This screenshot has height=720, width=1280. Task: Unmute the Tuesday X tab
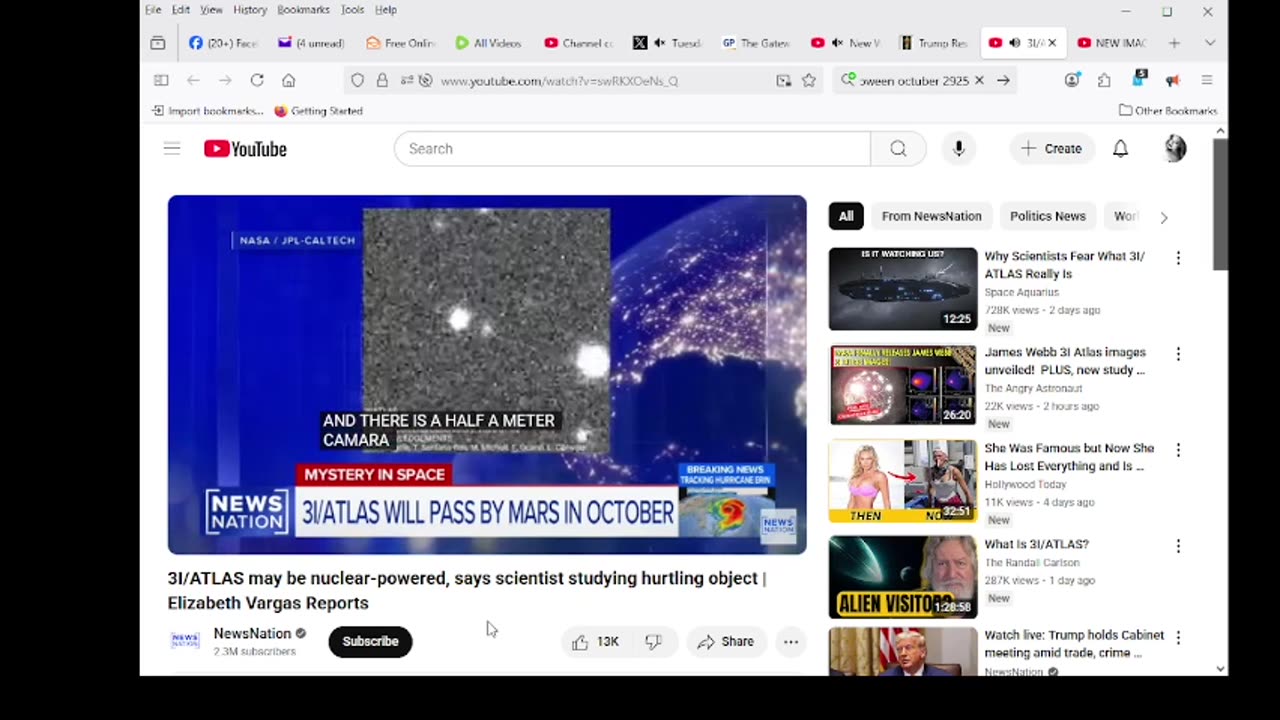click(x=660, y=43)
